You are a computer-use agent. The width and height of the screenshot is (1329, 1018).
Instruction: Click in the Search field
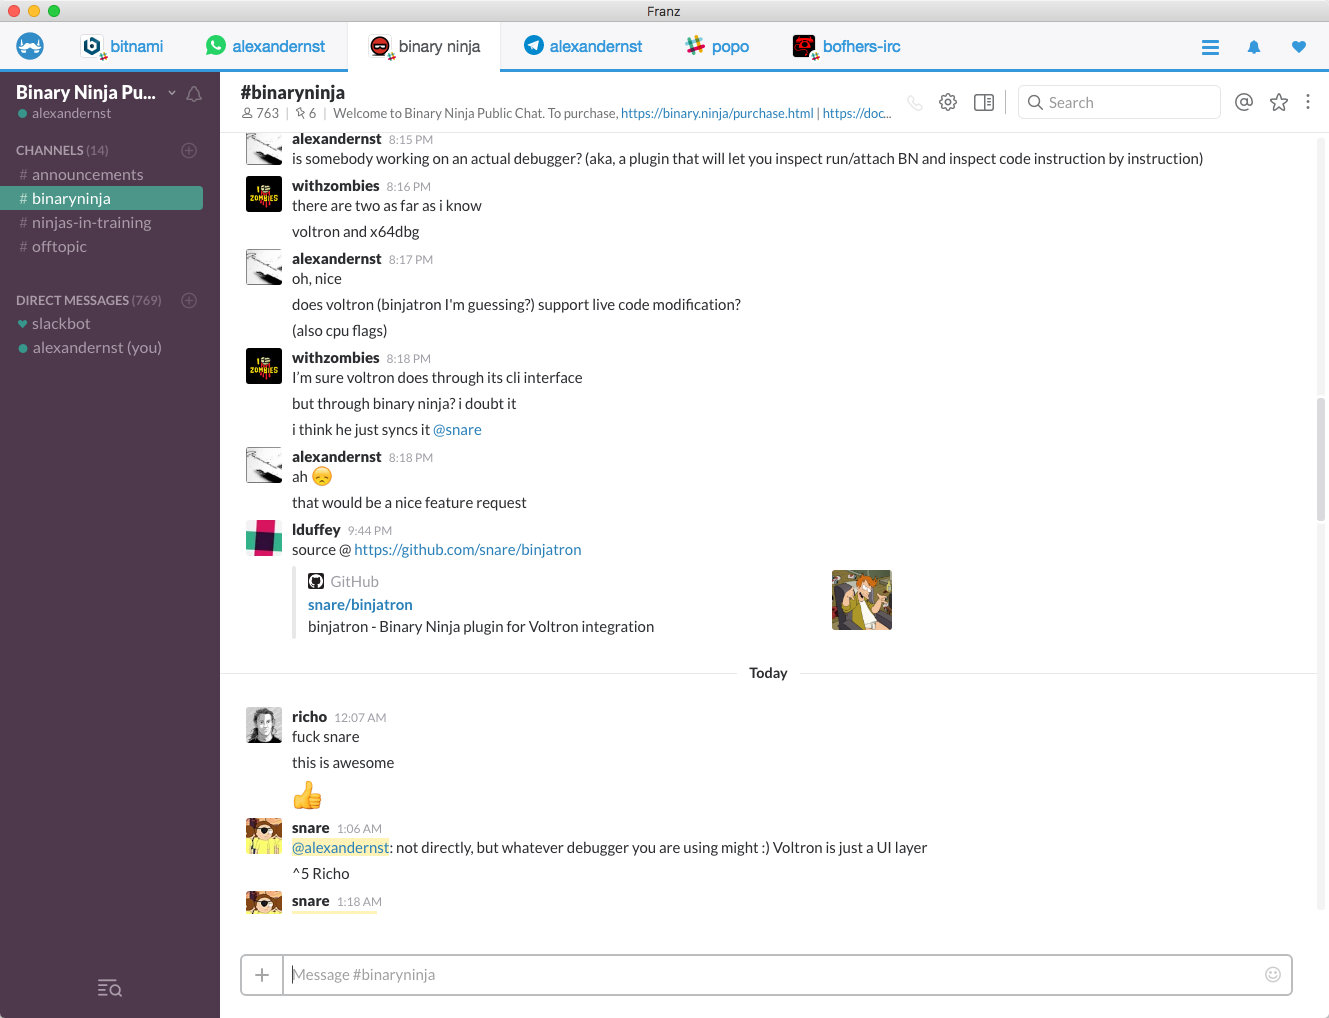click(1119, 102)
